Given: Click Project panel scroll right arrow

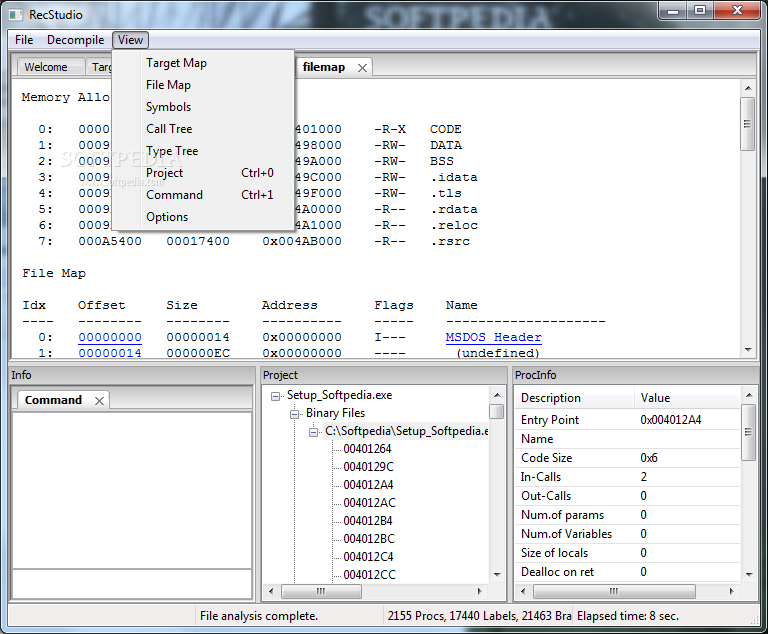Looking at the screenshot, I should [480, 591].
